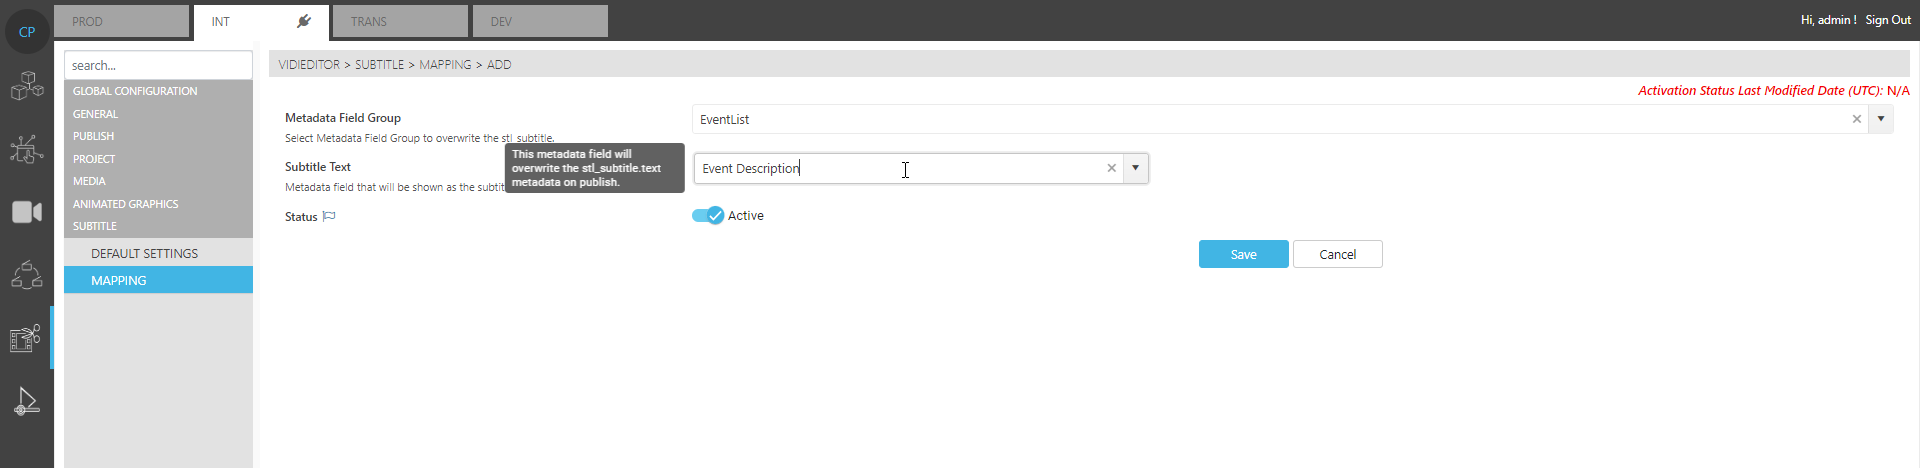This screenshot has height=468, width=1920.
Task: Clear the EventList field group selection
Action: click(x=1857, y=119)
